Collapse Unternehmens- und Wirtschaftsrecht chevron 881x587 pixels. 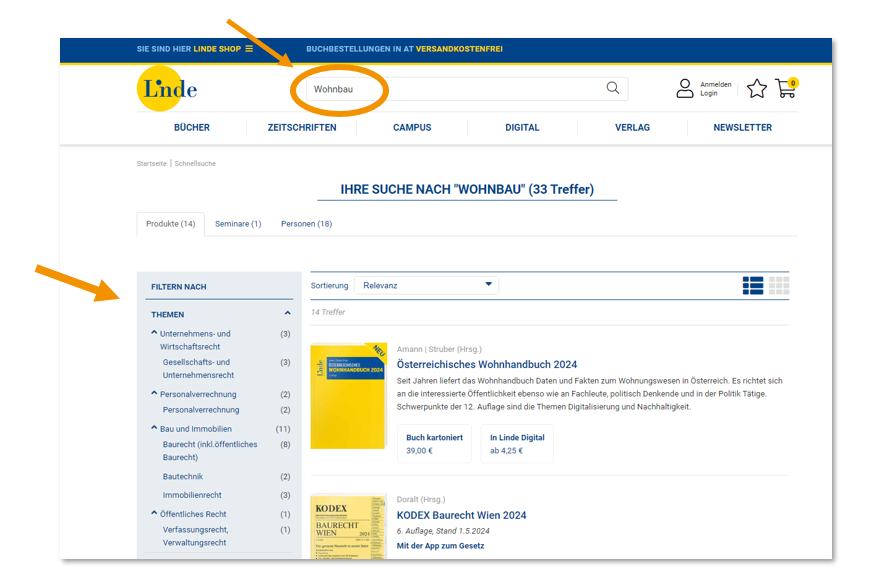pos(154,333)
